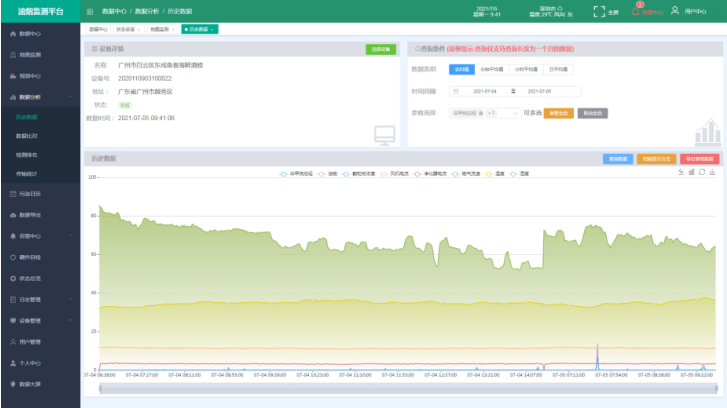Click the red 导出查询数据 button
The image size is (727, 408).
click(699, 158)
